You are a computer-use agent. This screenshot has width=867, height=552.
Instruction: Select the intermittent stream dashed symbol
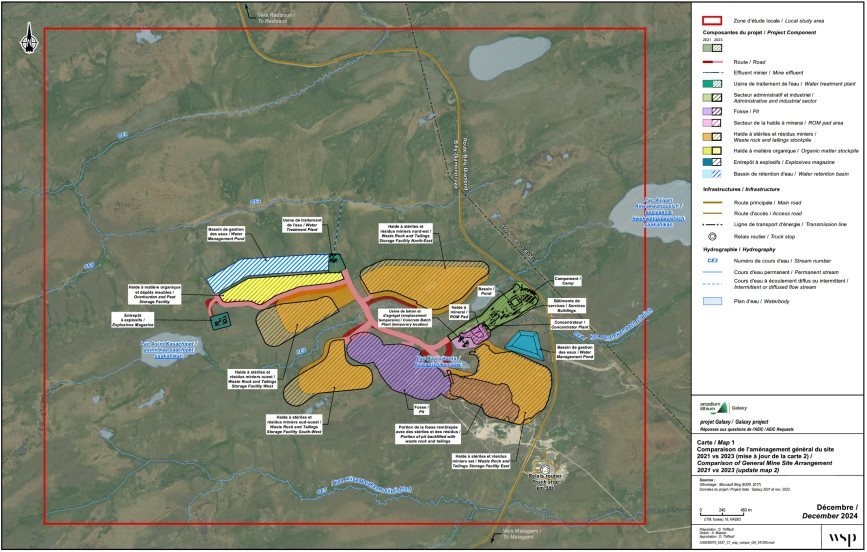[712, 283]
